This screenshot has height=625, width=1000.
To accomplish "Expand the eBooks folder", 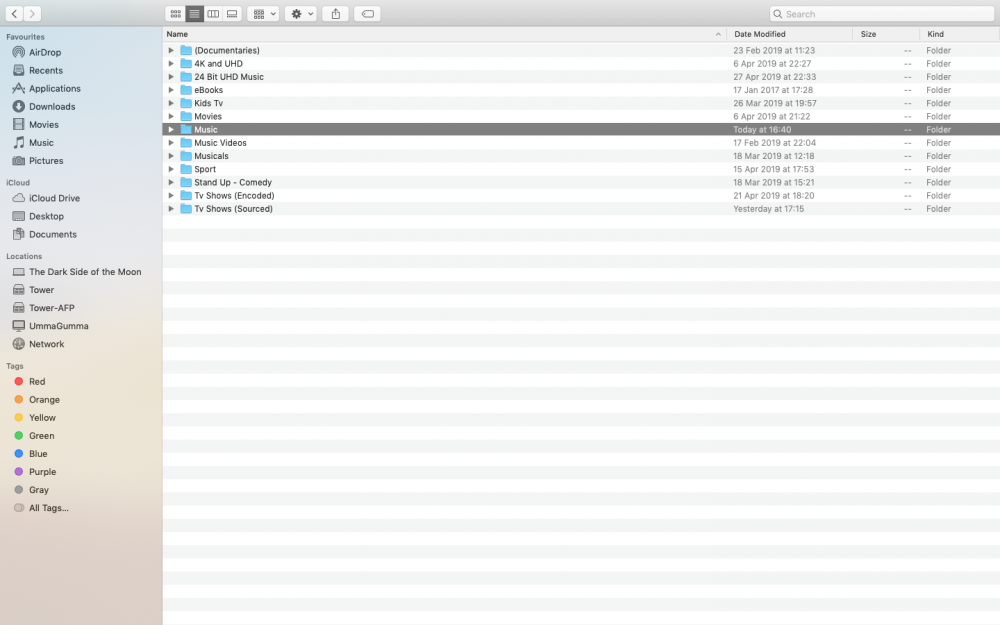I will click(171, 90).
